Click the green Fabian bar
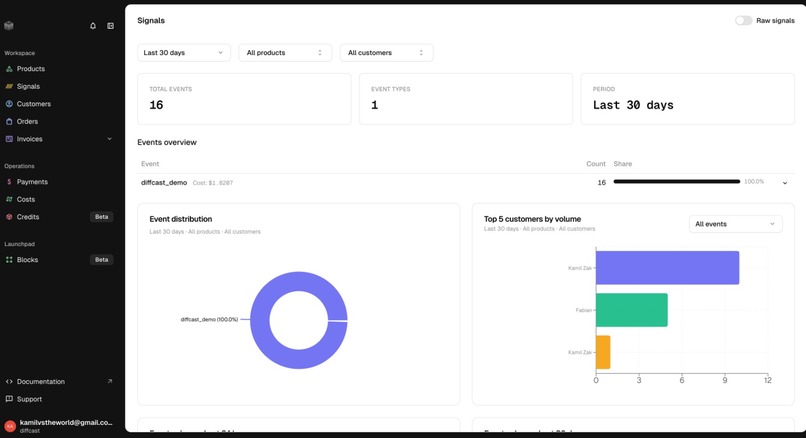Viewport: 806px width, 438px height. pos(632,310)
